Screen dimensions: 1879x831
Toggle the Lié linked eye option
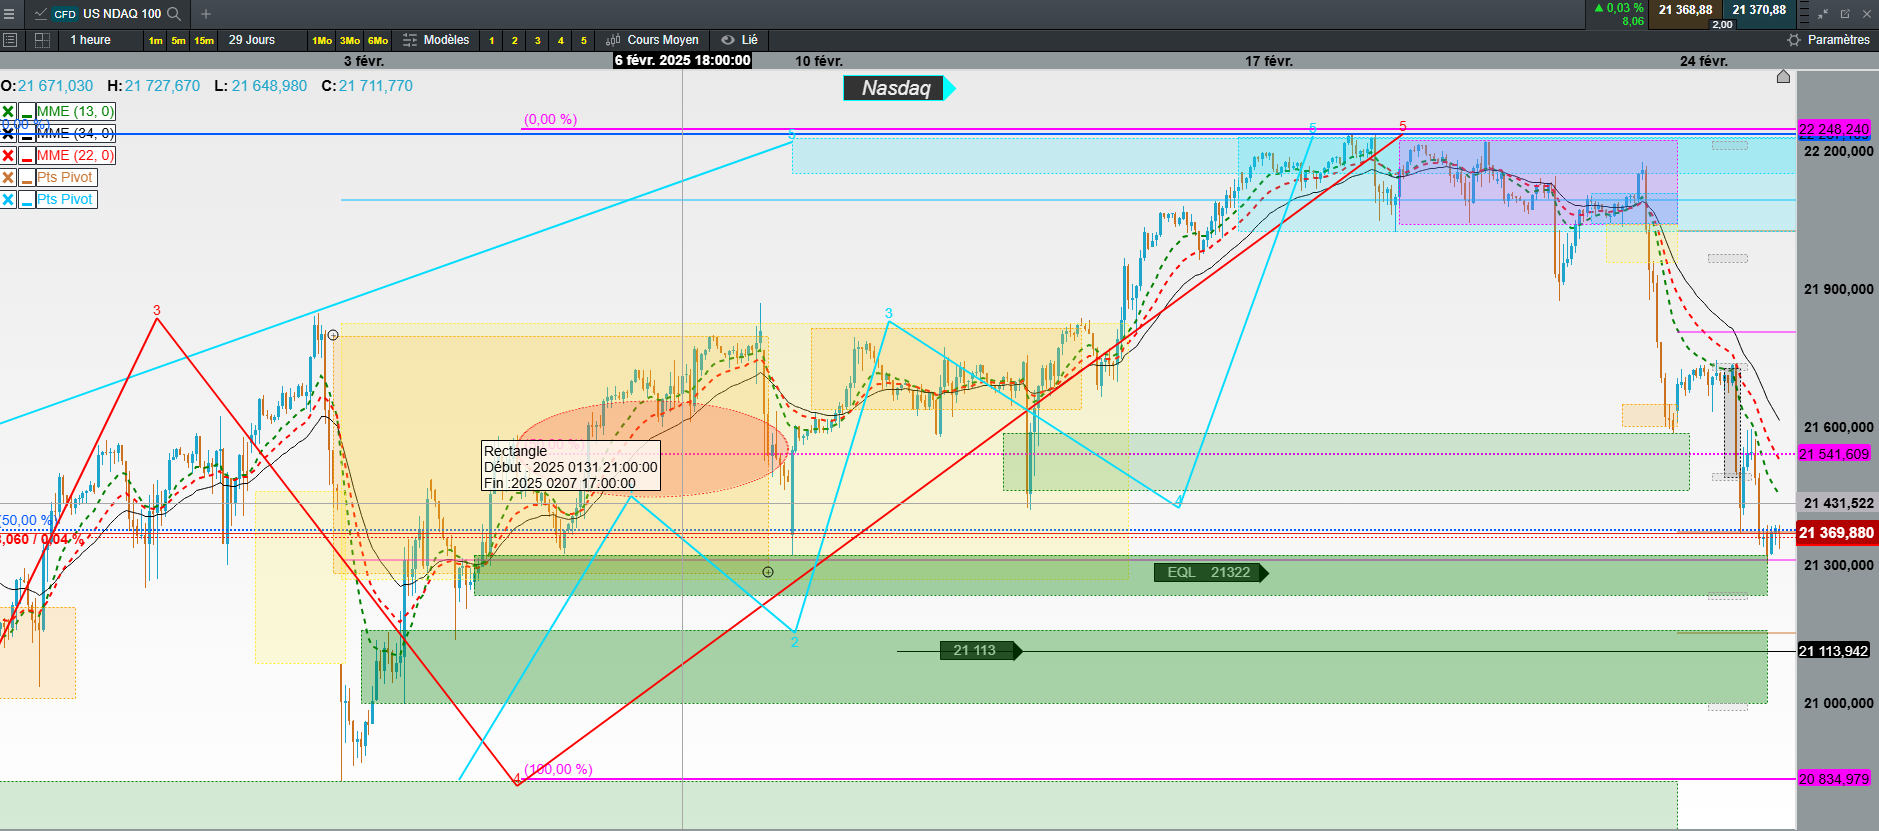click(x=740, y=40)
